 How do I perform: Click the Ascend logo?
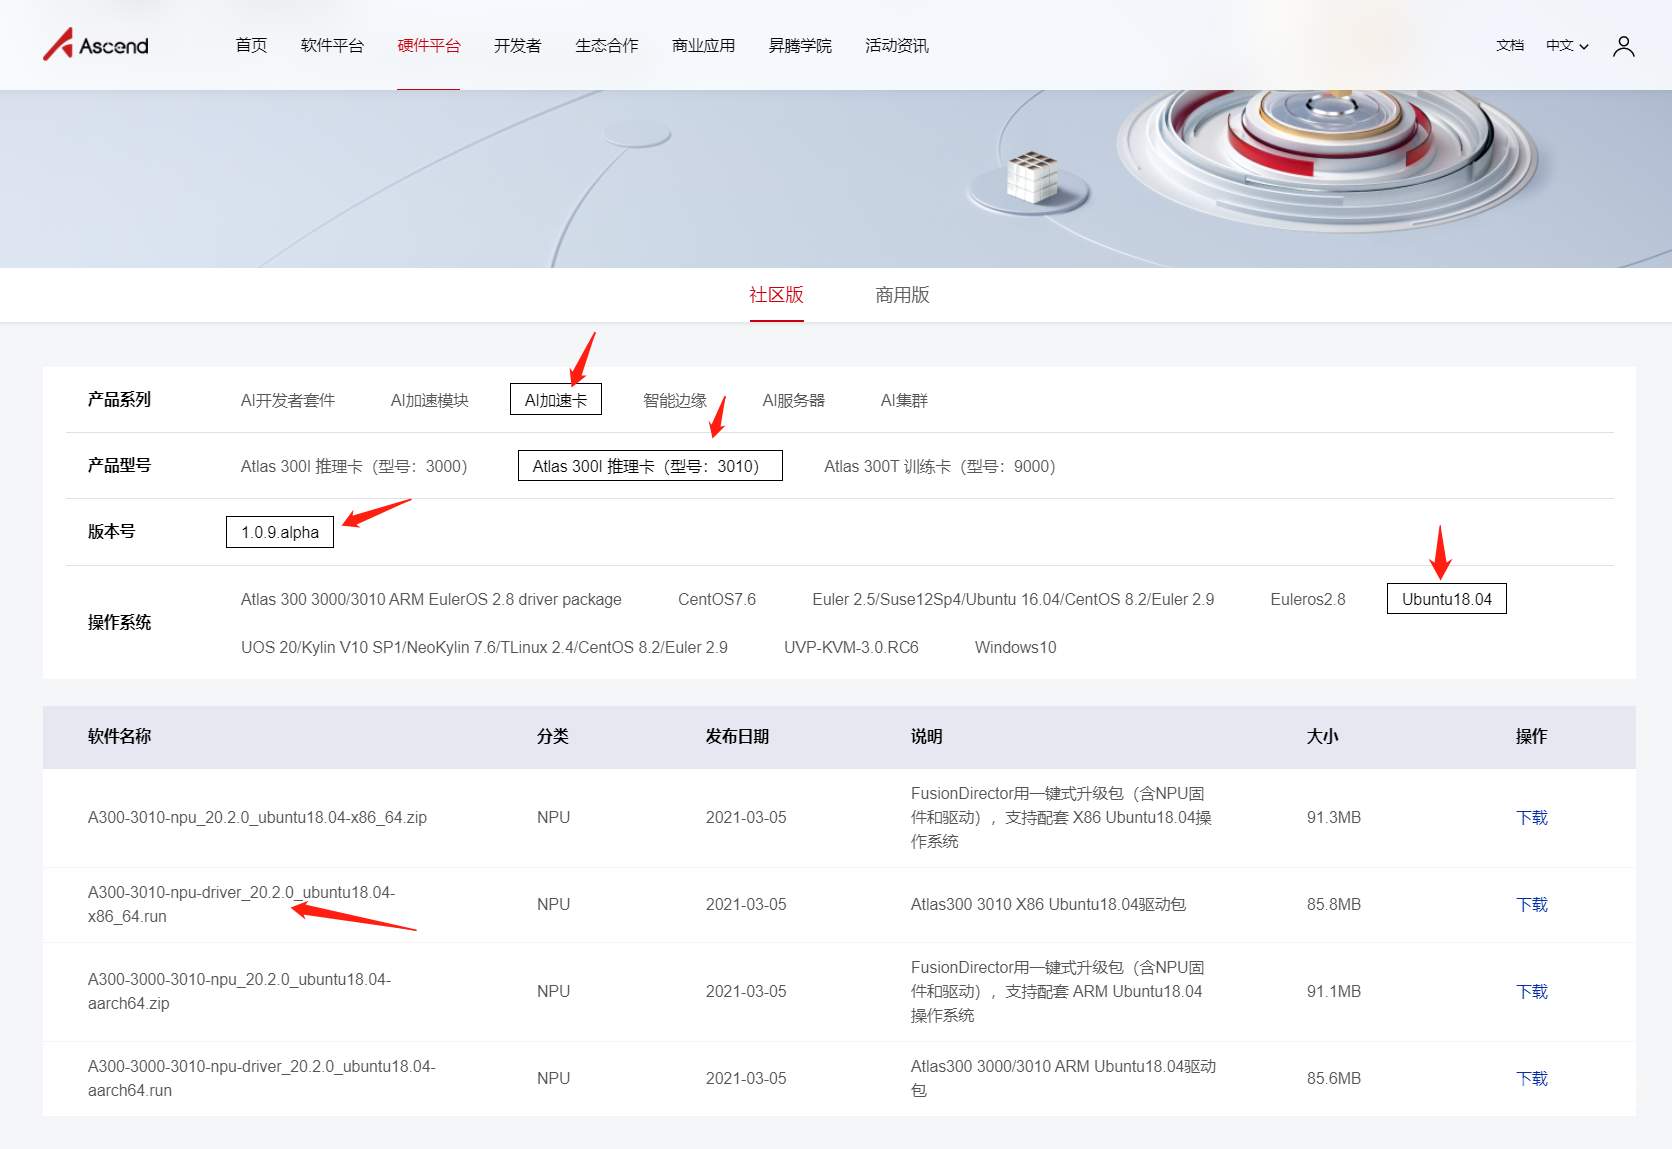96,45
